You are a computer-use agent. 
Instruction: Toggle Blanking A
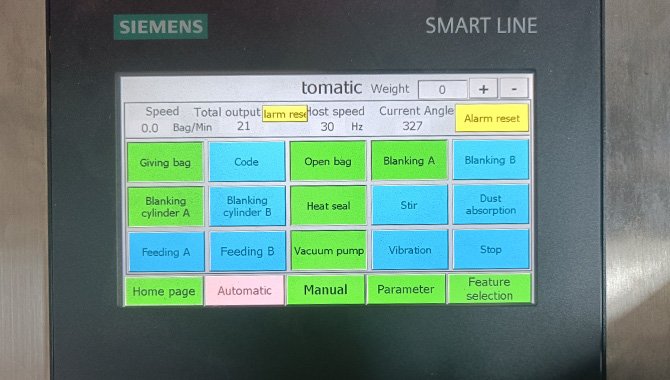pyautogui.click(x=409, y=160)
